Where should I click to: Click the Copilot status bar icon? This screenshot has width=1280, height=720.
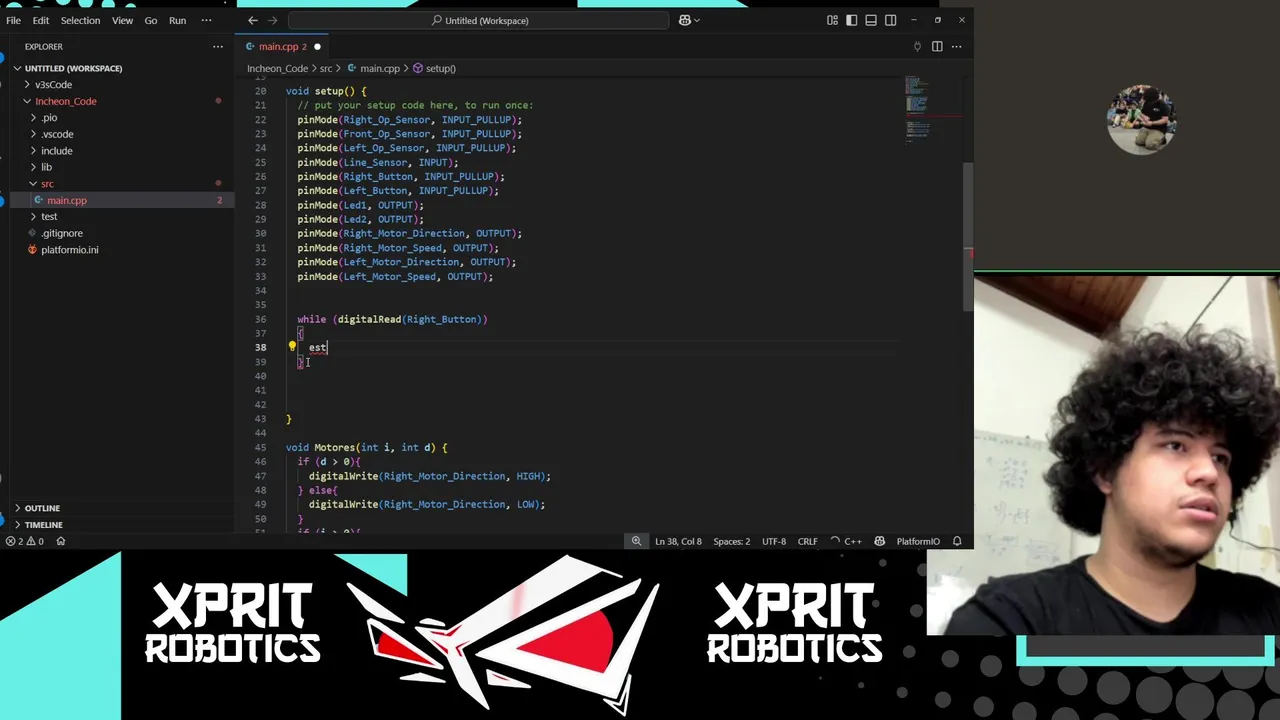tap(879, 541)
